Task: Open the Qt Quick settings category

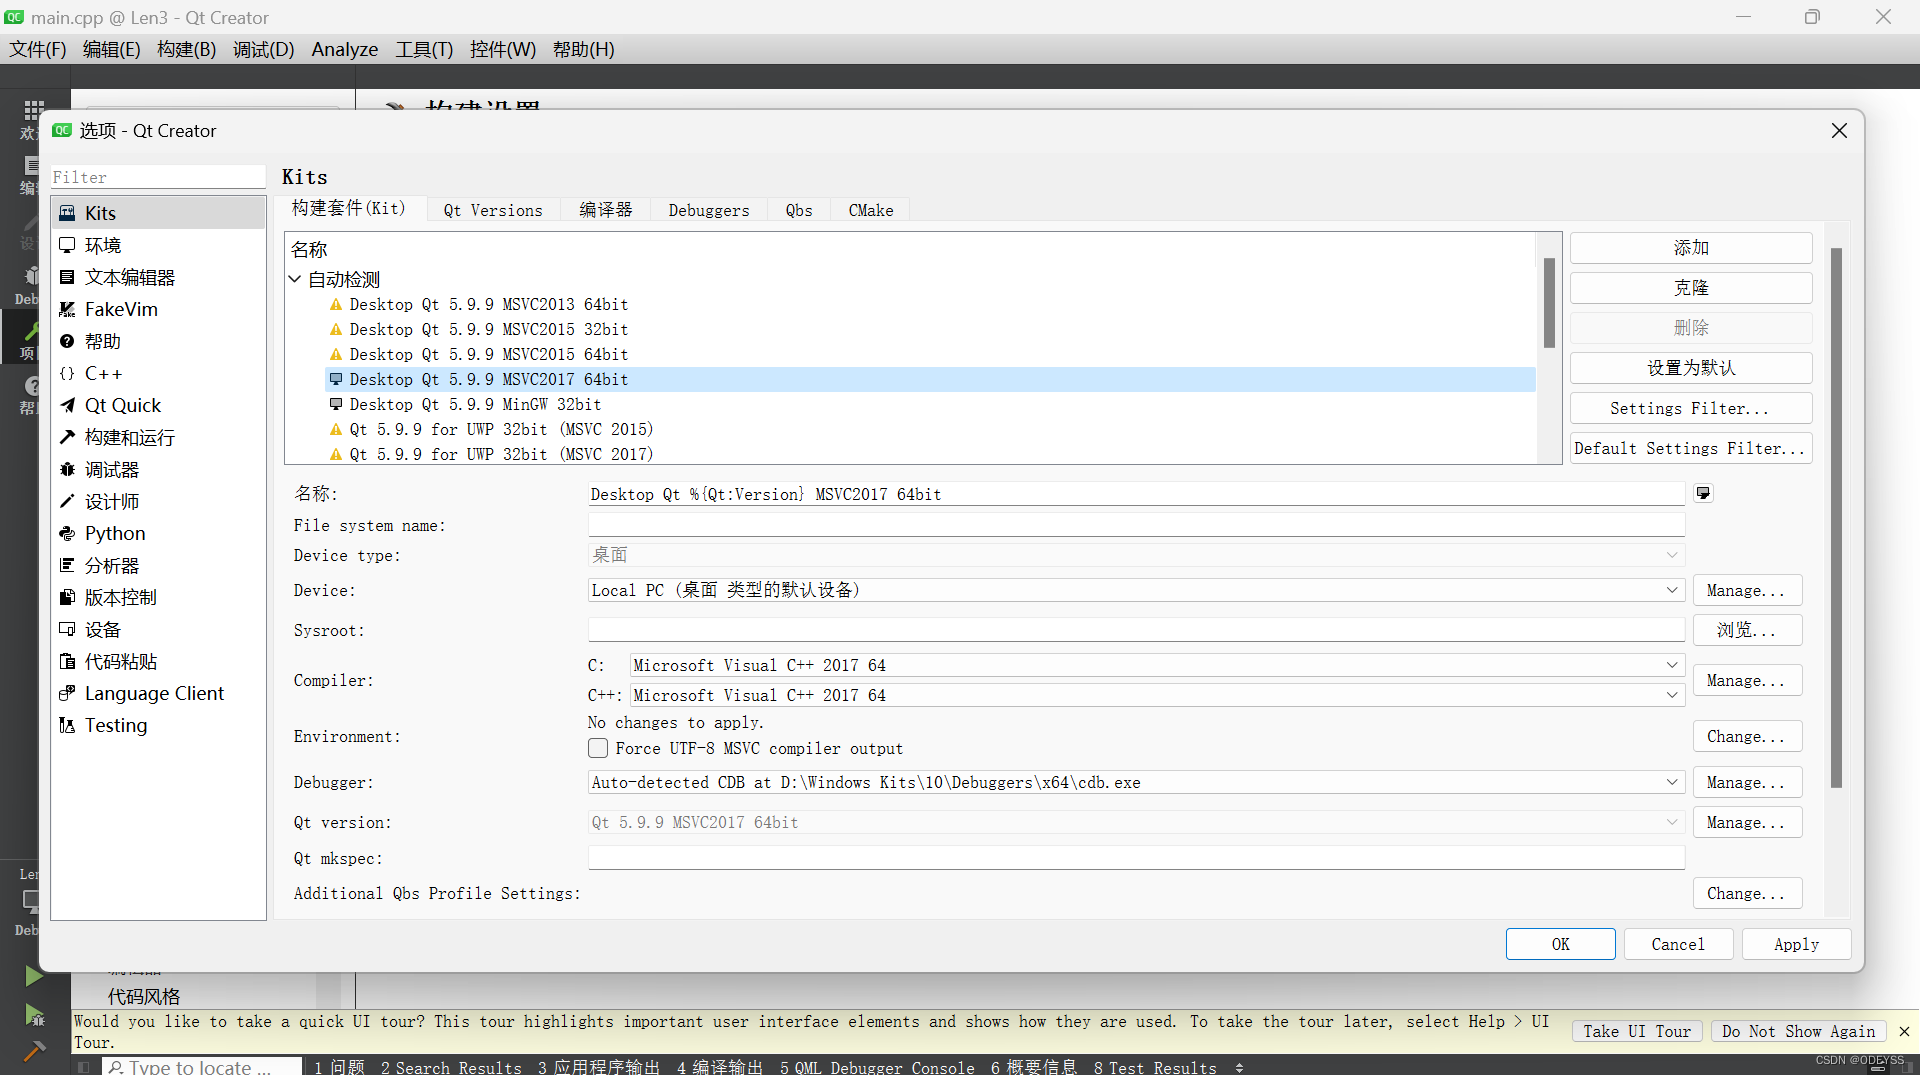Action: click(158, 405)
